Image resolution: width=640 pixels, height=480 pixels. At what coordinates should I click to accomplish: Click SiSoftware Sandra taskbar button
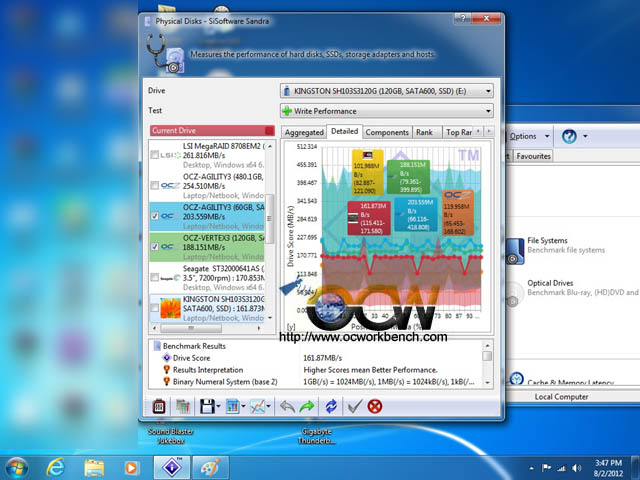(x=171, y=467)
